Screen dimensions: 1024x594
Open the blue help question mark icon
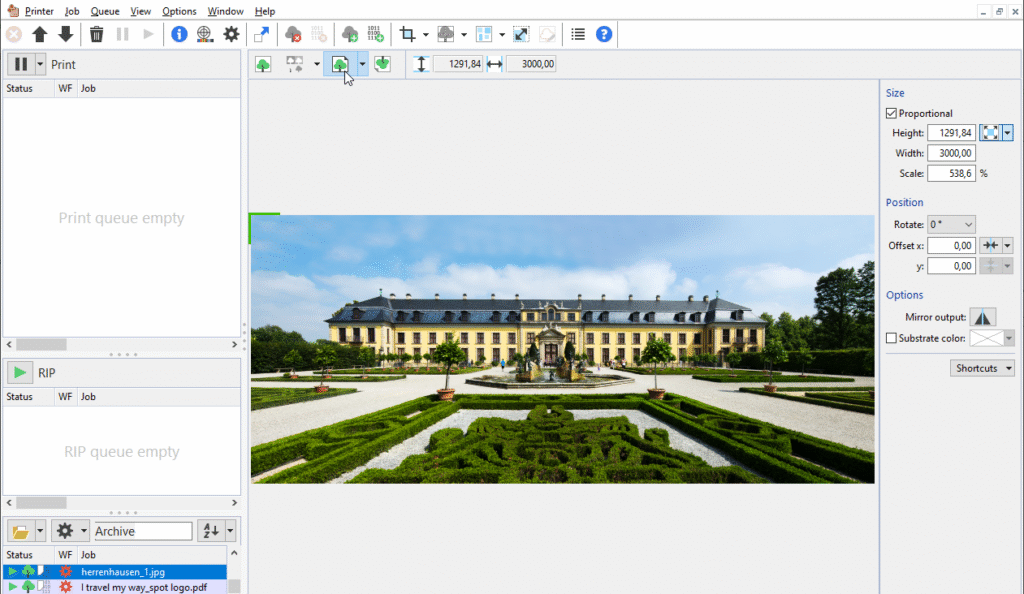click(x=604, y=34)
